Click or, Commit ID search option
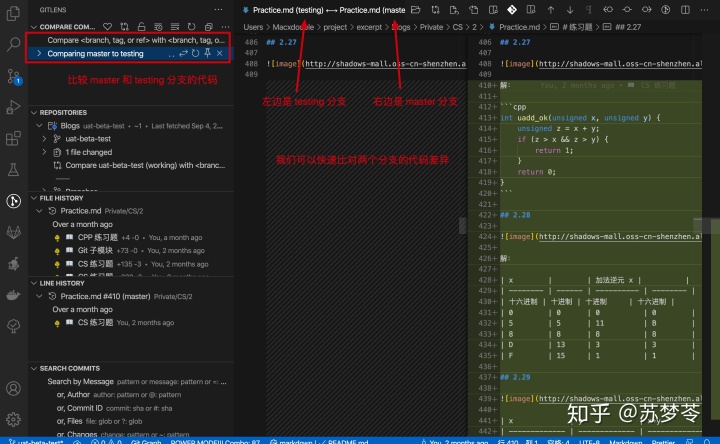This screenshot has width=720, height=444. [x=79, y=408]
